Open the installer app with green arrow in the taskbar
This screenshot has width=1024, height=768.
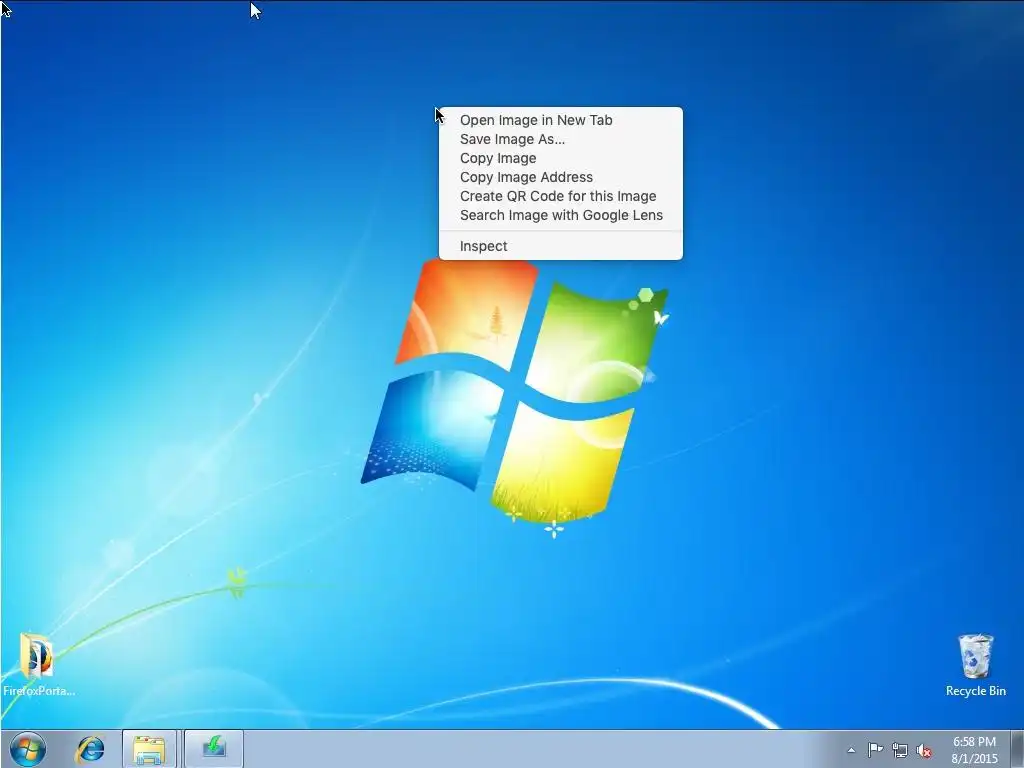pos(214,749)
